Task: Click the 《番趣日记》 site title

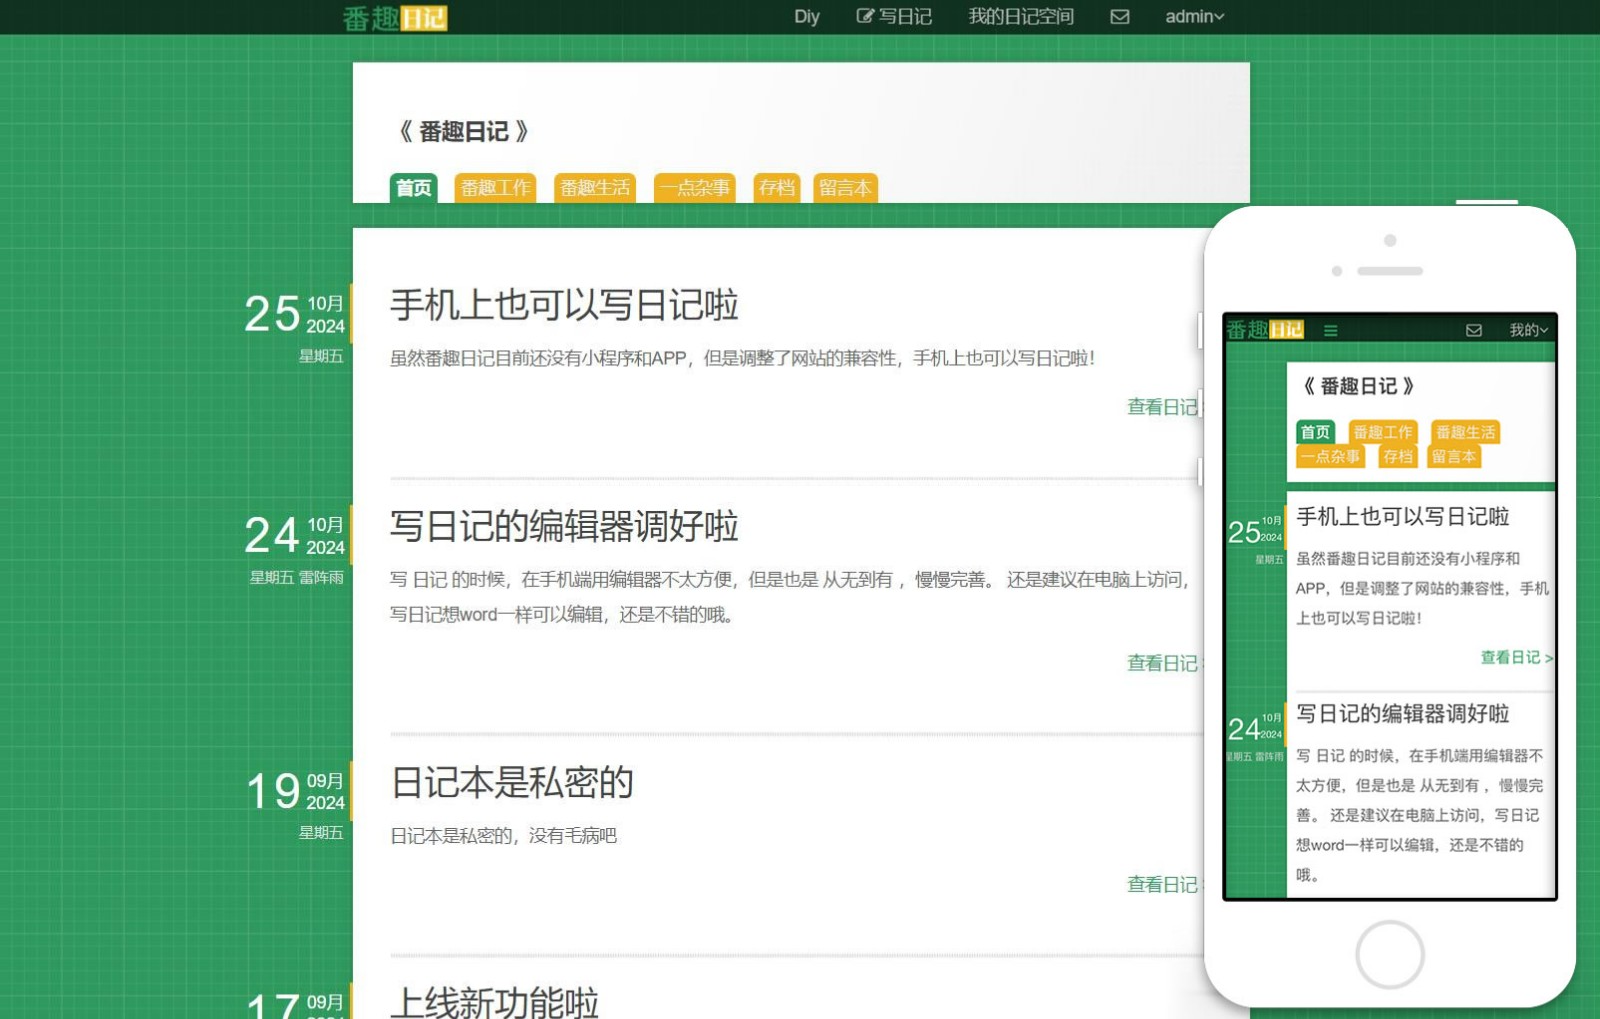Action: [x=463, y=131]
